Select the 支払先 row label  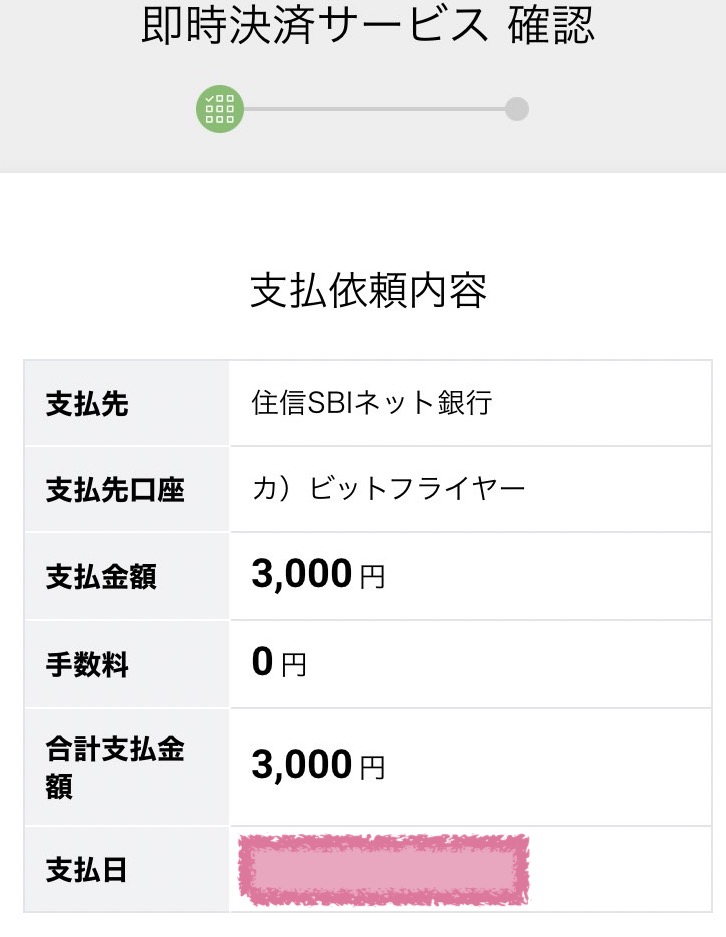[x=87, y=403]
